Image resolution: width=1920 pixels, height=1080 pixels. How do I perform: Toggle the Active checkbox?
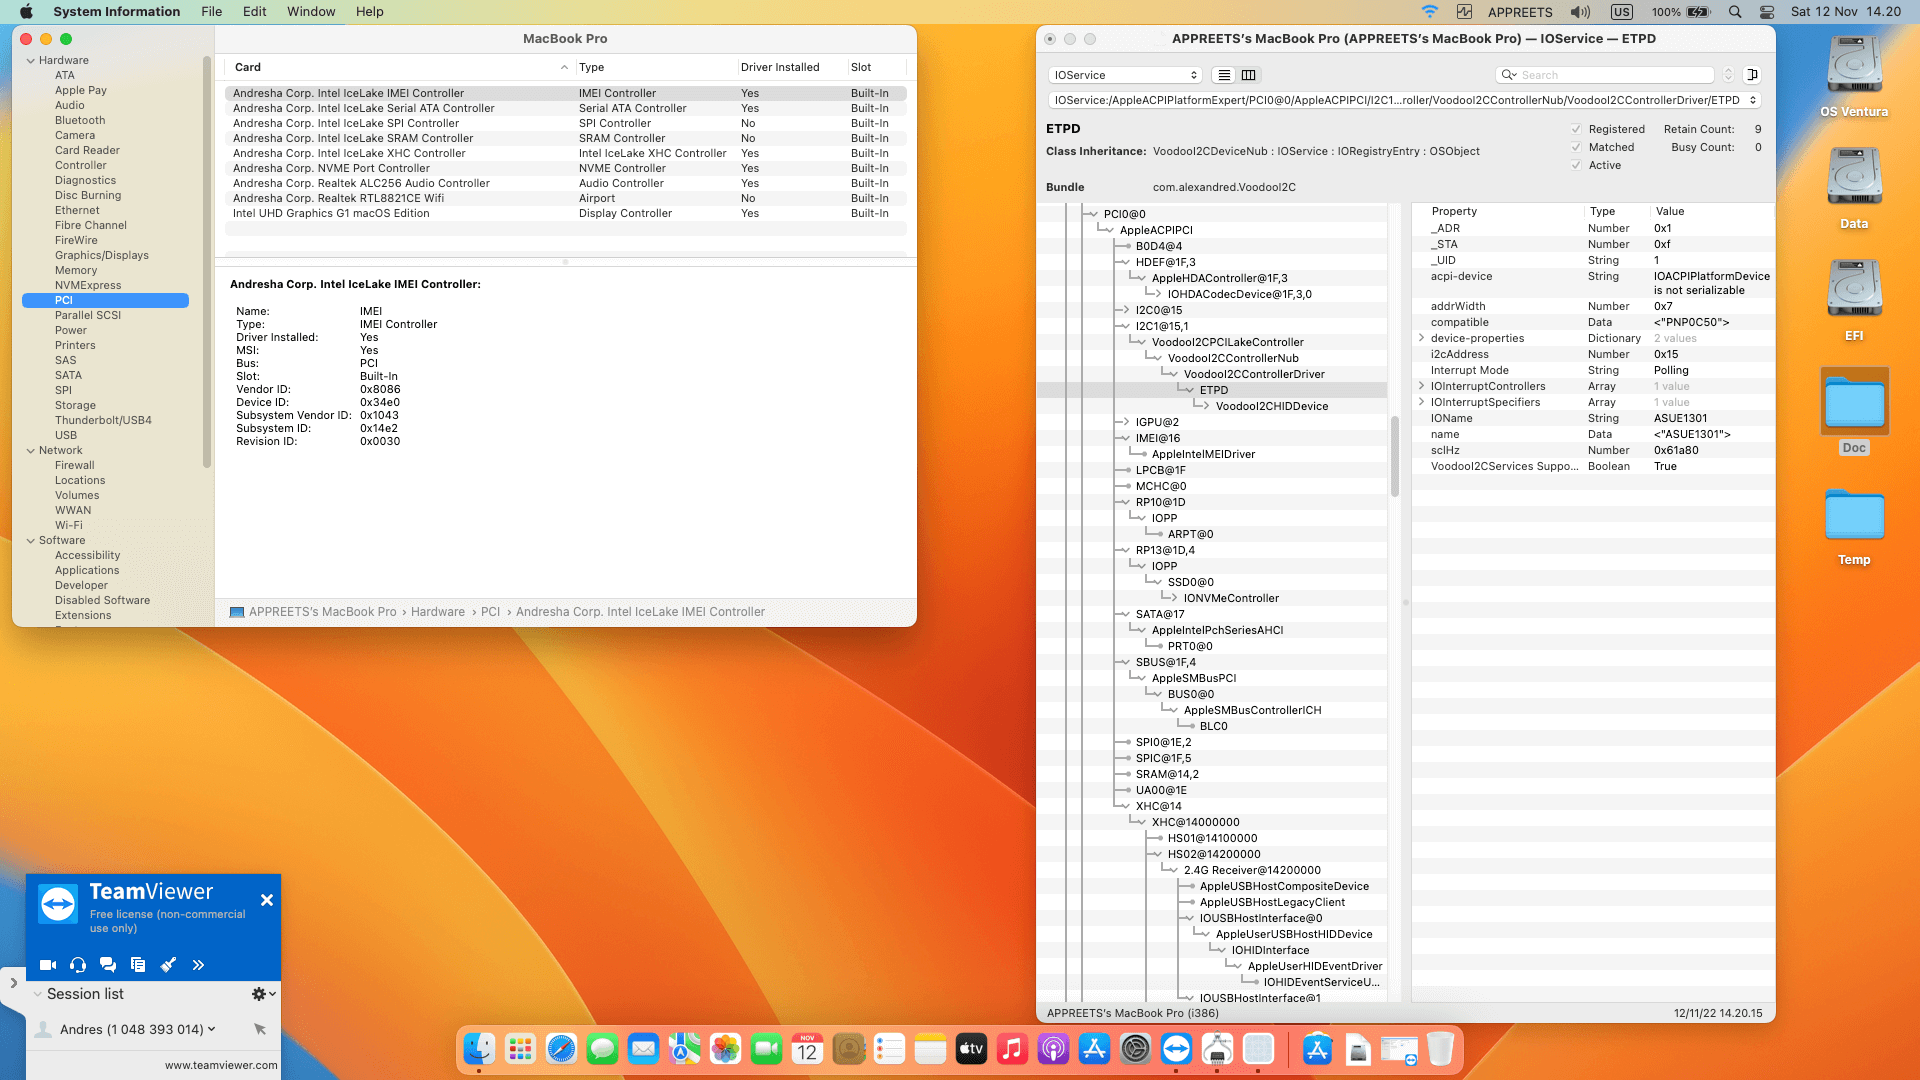pos(1576,165)
